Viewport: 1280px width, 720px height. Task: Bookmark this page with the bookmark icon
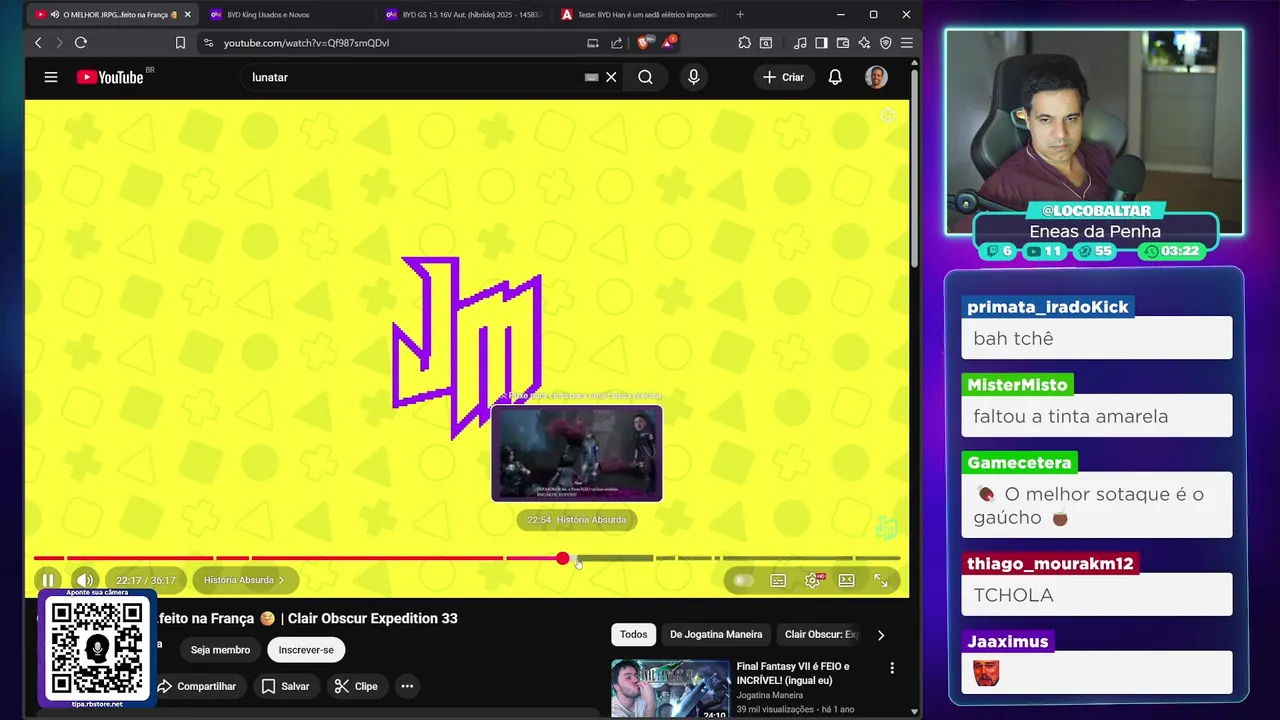coord(180,43)
